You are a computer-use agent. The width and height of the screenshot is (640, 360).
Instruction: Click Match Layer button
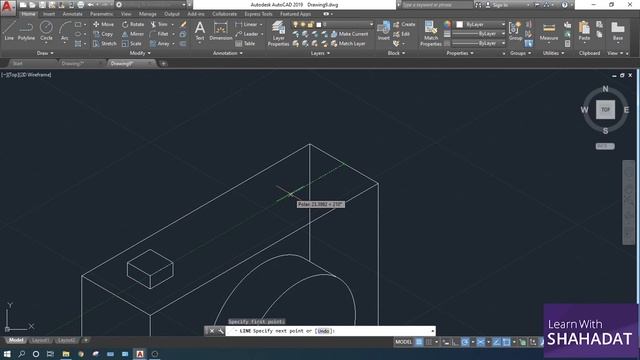348,43
